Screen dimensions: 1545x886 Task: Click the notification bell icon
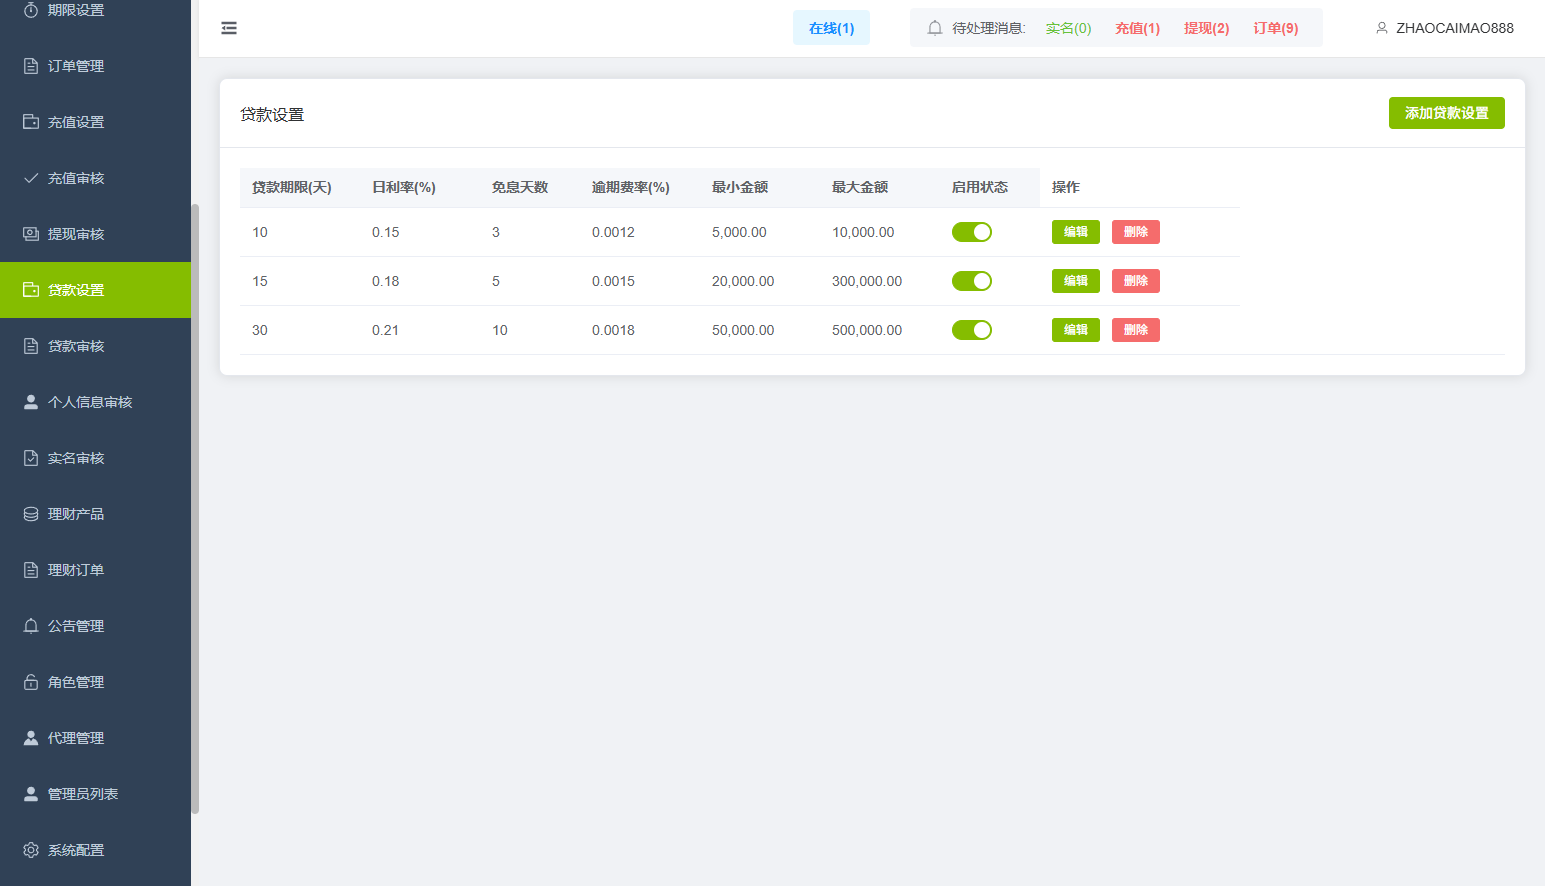click(x=935, y=28)
